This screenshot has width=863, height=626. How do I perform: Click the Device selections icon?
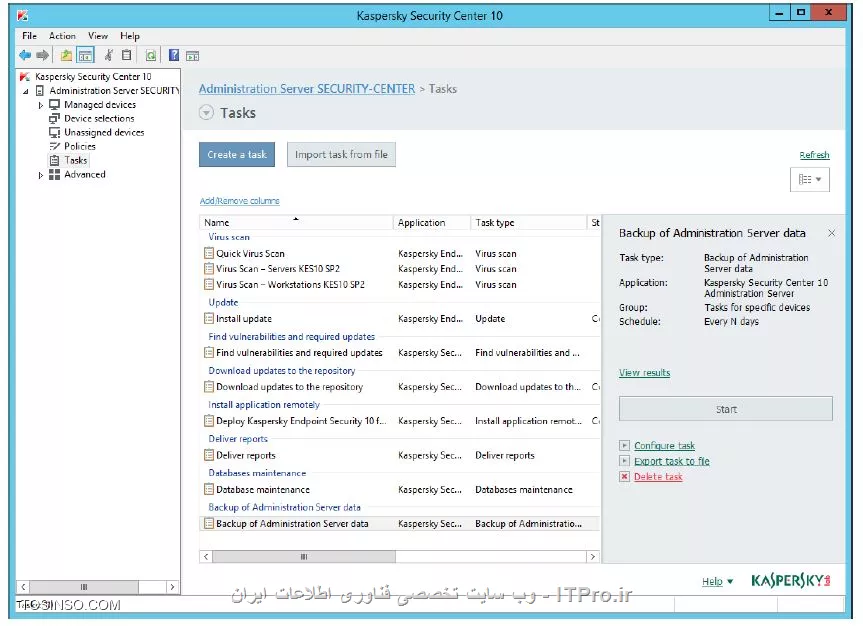[54, 118]
